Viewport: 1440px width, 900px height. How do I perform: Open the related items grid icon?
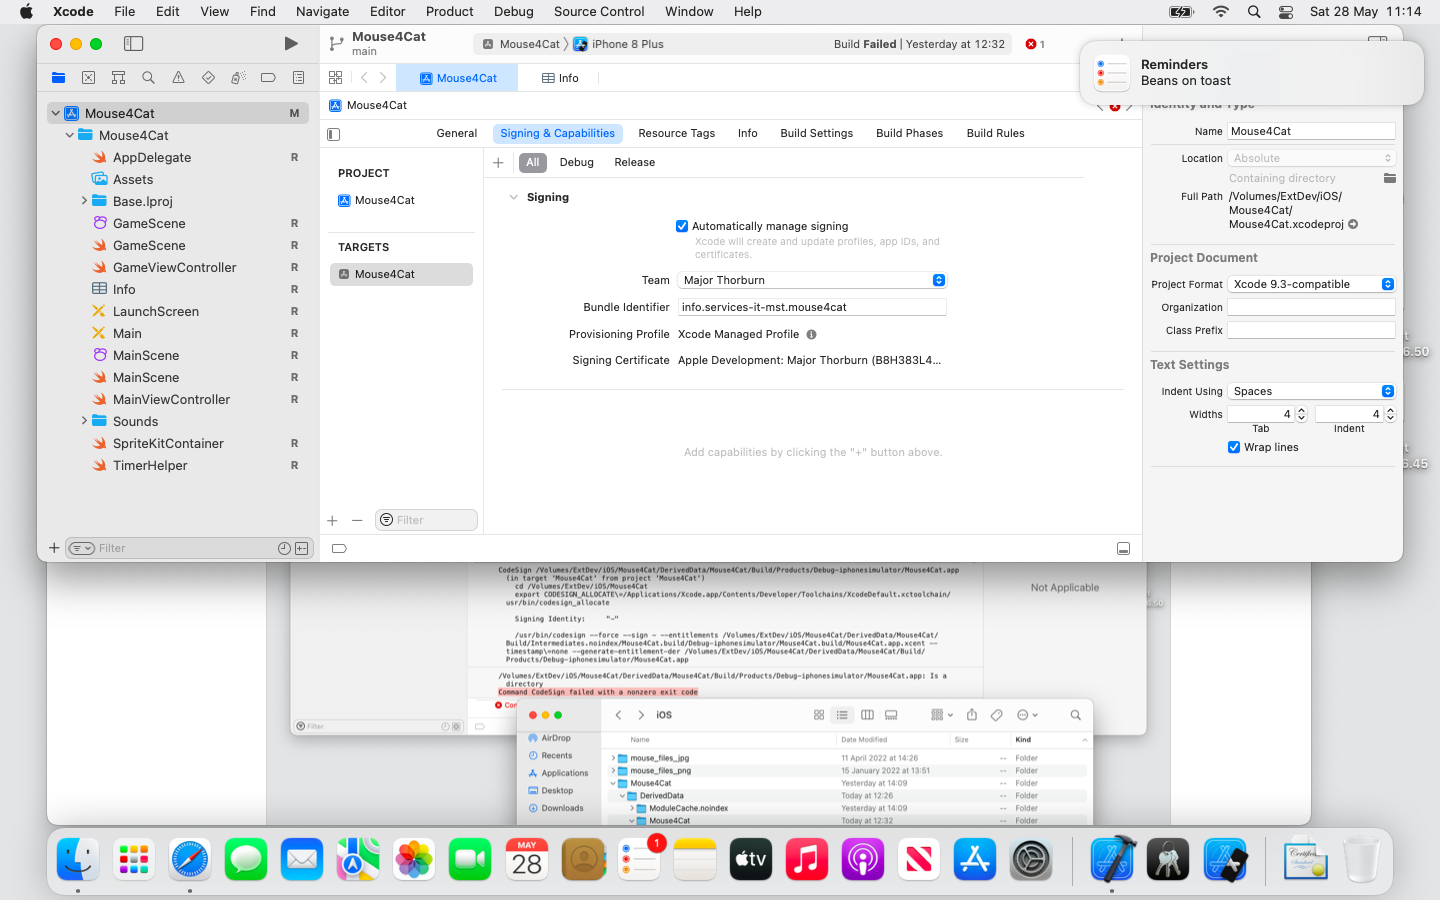[336, 78]
